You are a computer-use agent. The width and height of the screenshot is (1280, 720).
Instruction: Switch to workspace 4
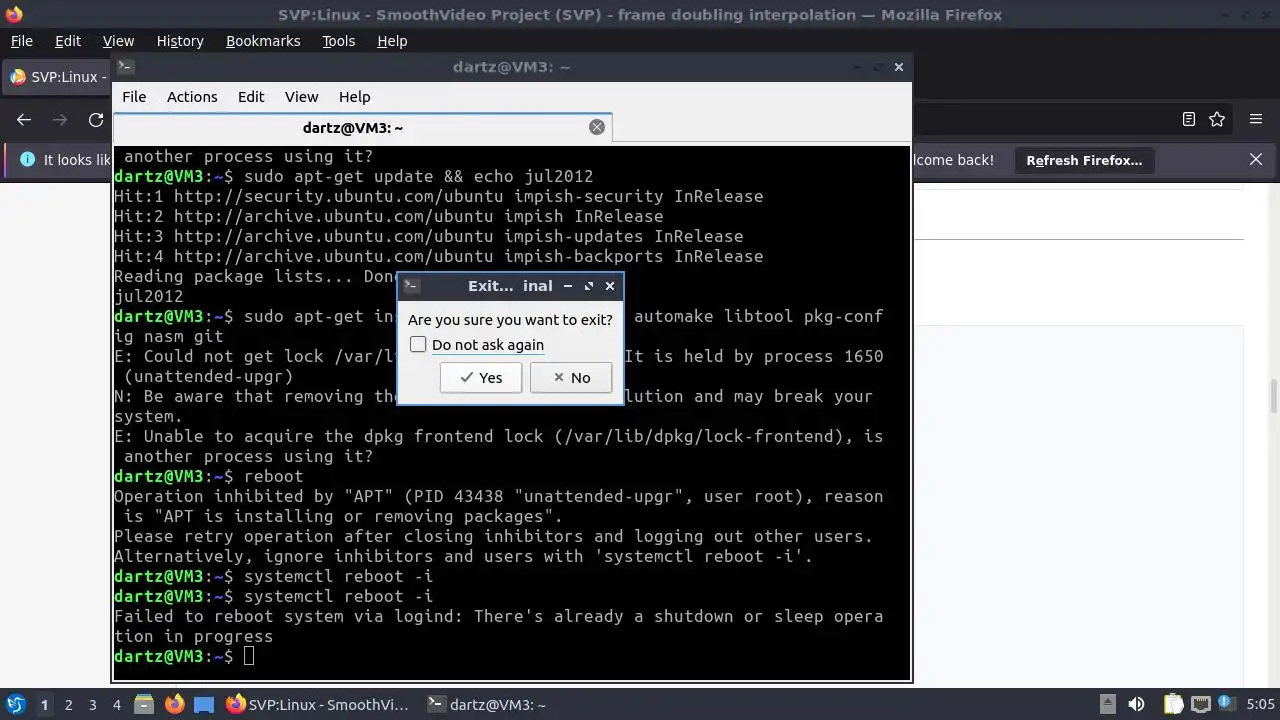coord(116,704)
